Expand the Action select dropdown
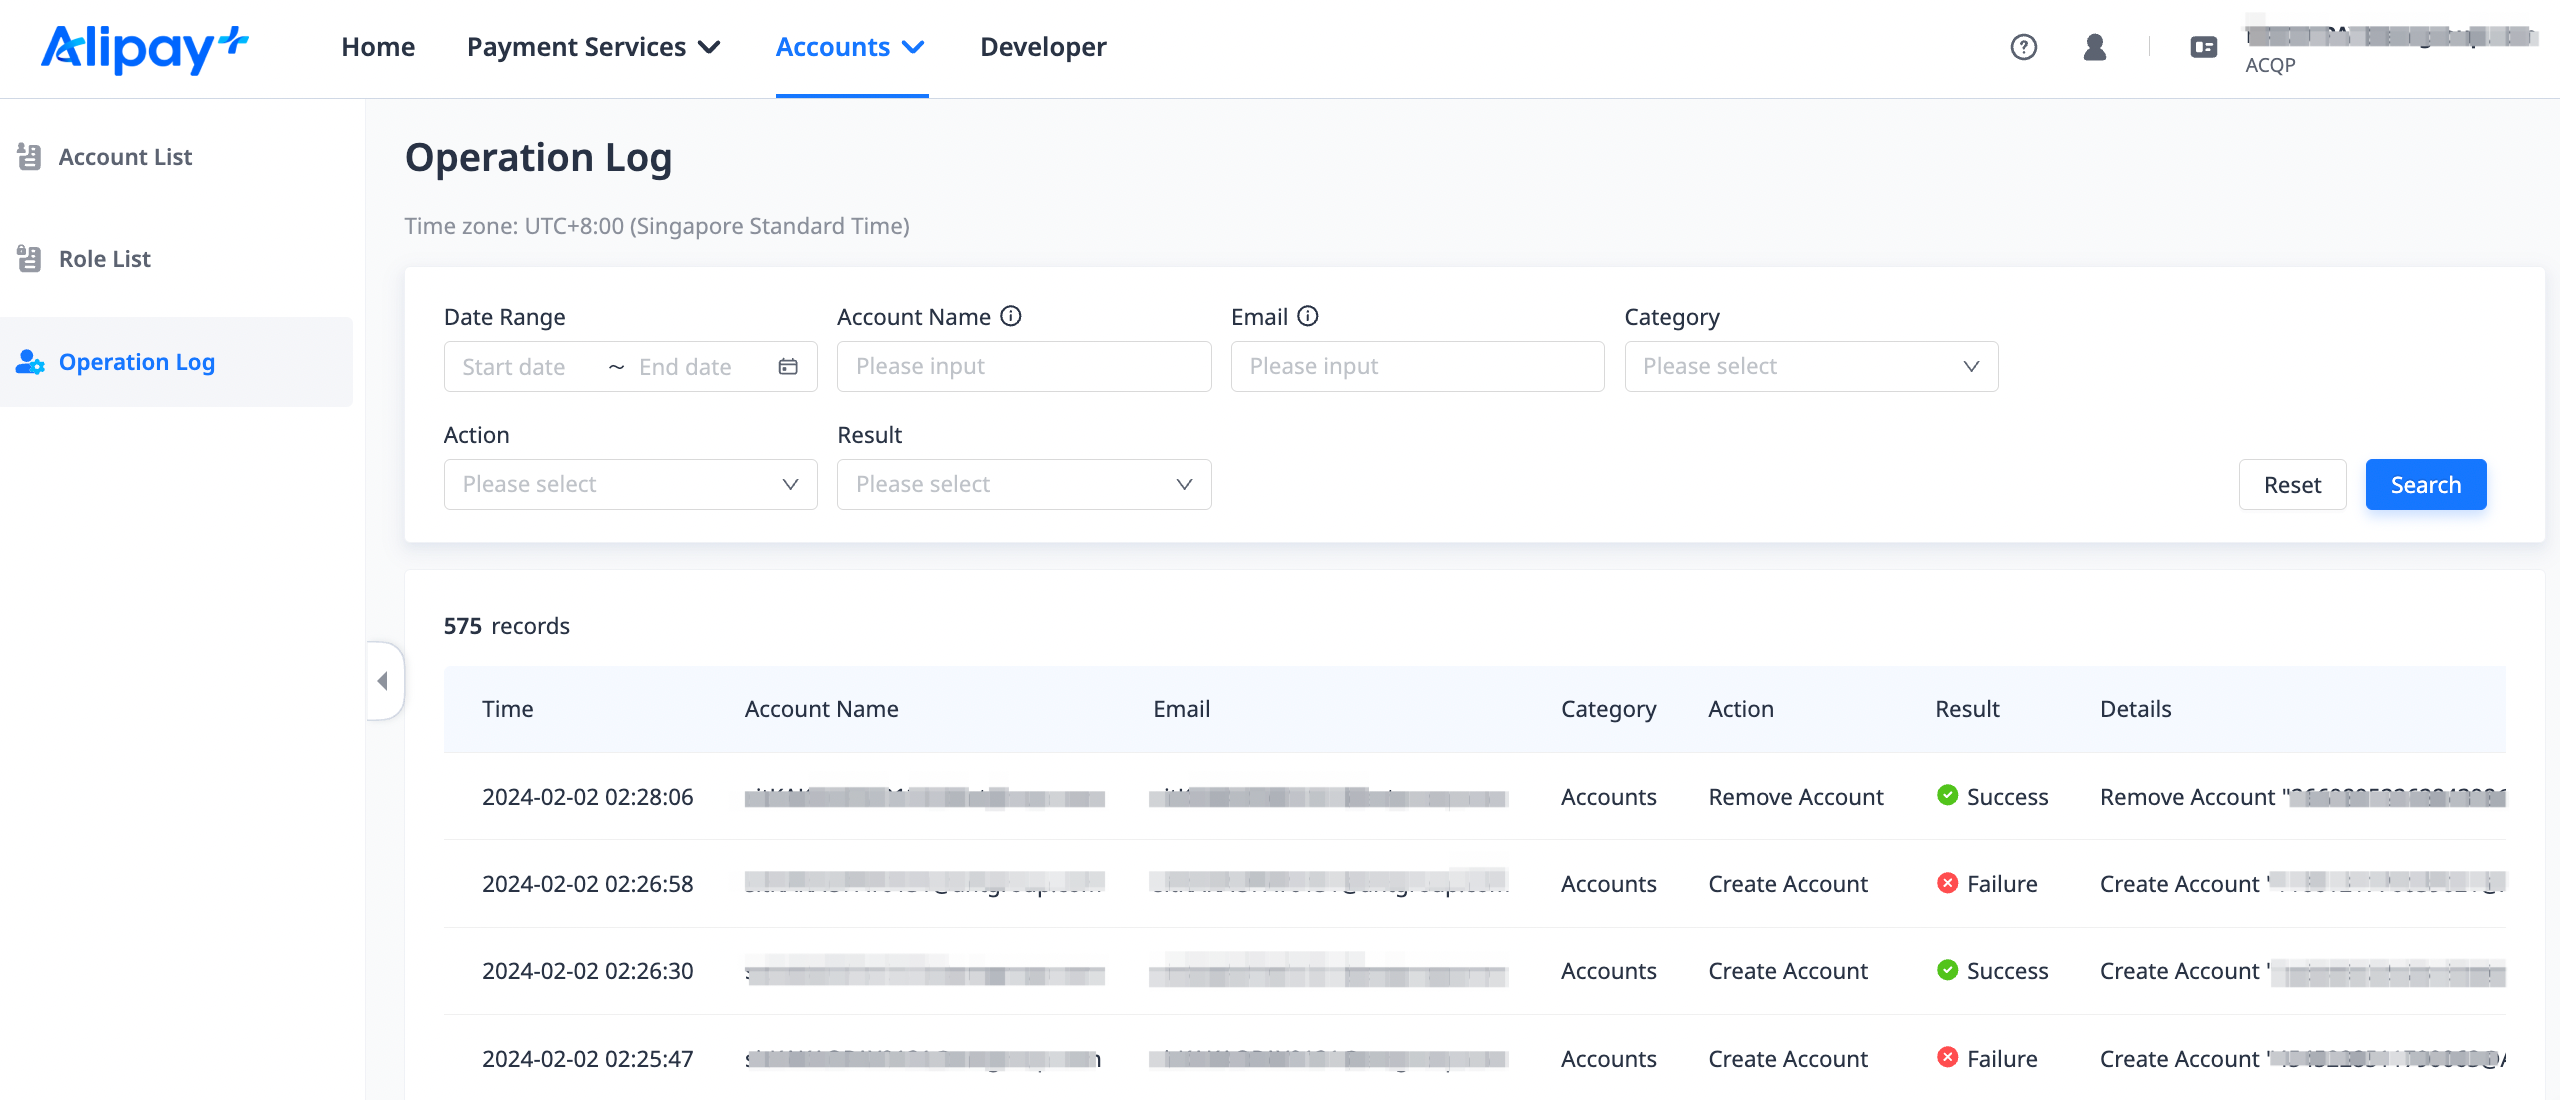The height and width of the screenshot is (1100, 2560). pyautogui.click(x=630, y=485)
